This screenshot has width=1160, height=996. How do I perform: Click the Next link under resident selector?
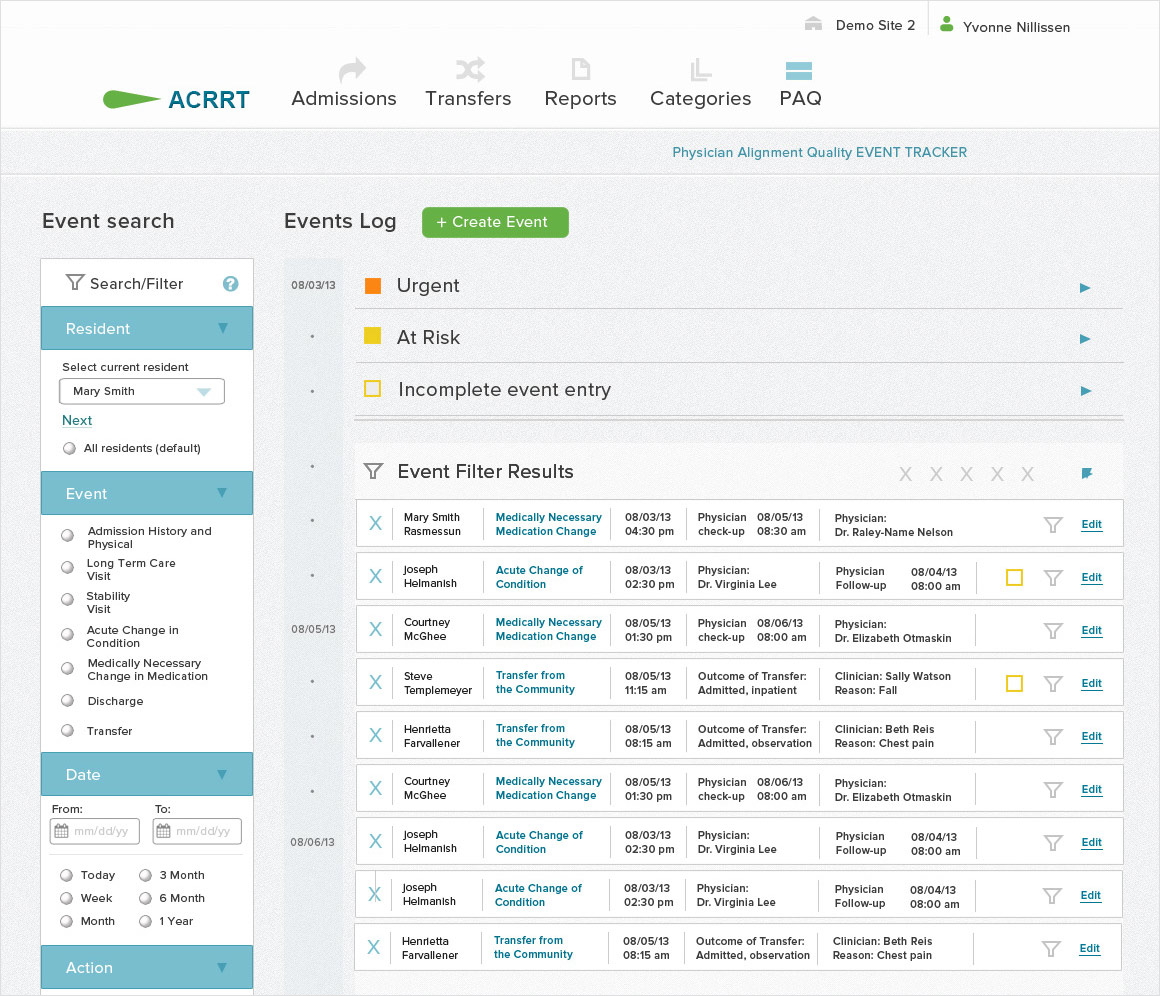point(77,421)
